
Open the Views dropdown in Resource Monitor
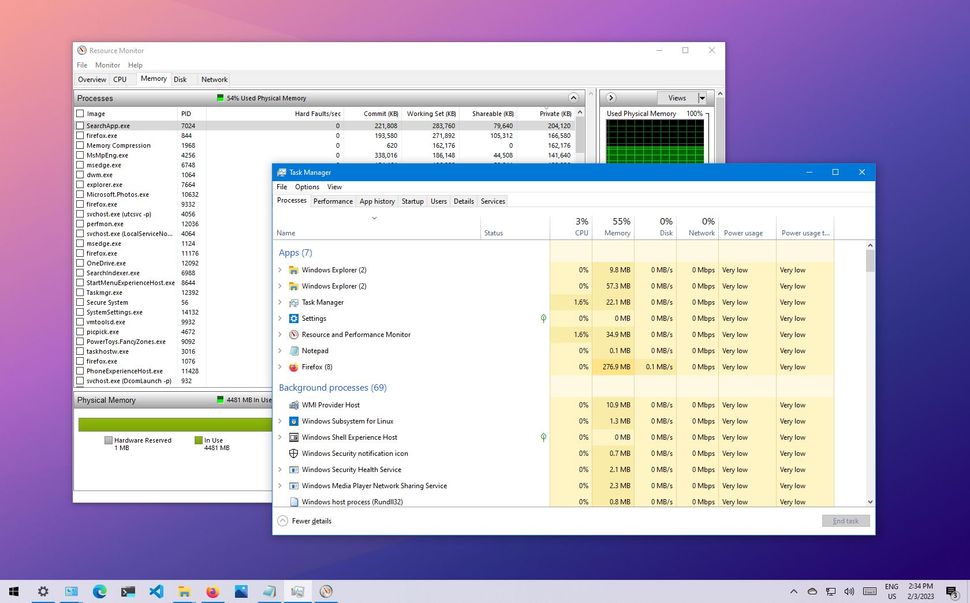(x=702, y=97)
